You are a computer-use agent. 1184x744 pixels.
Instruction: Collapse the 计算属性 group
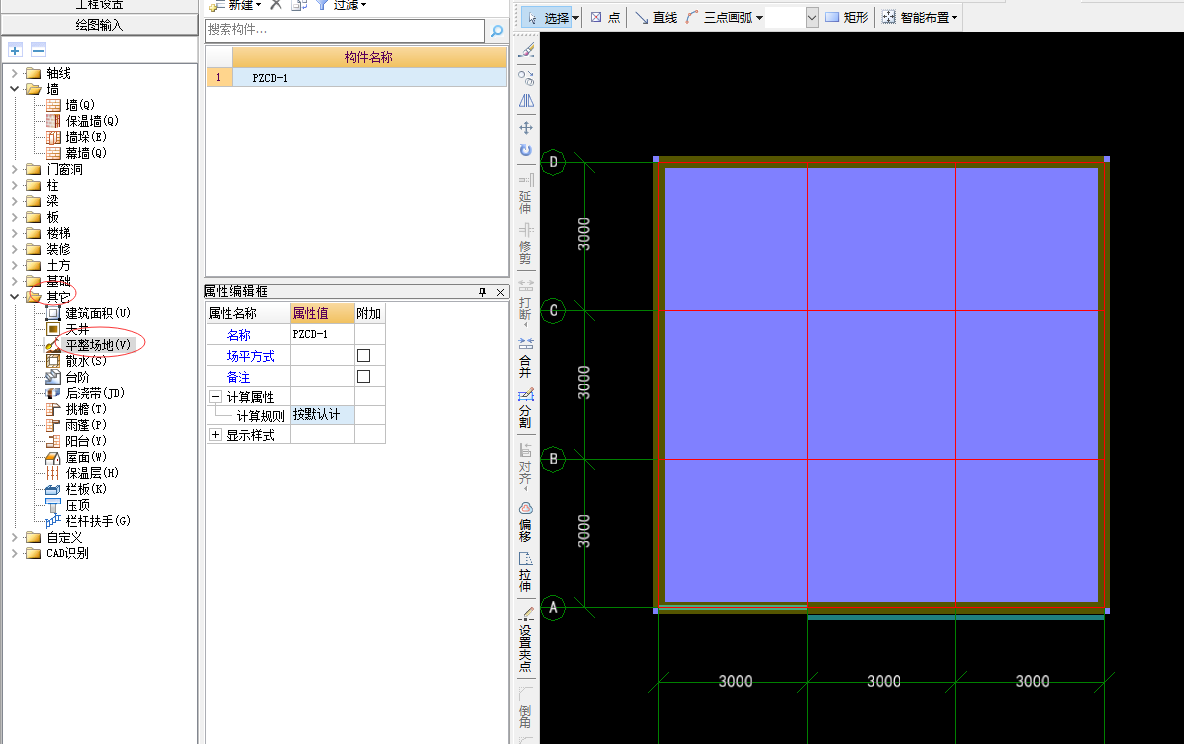215,397
